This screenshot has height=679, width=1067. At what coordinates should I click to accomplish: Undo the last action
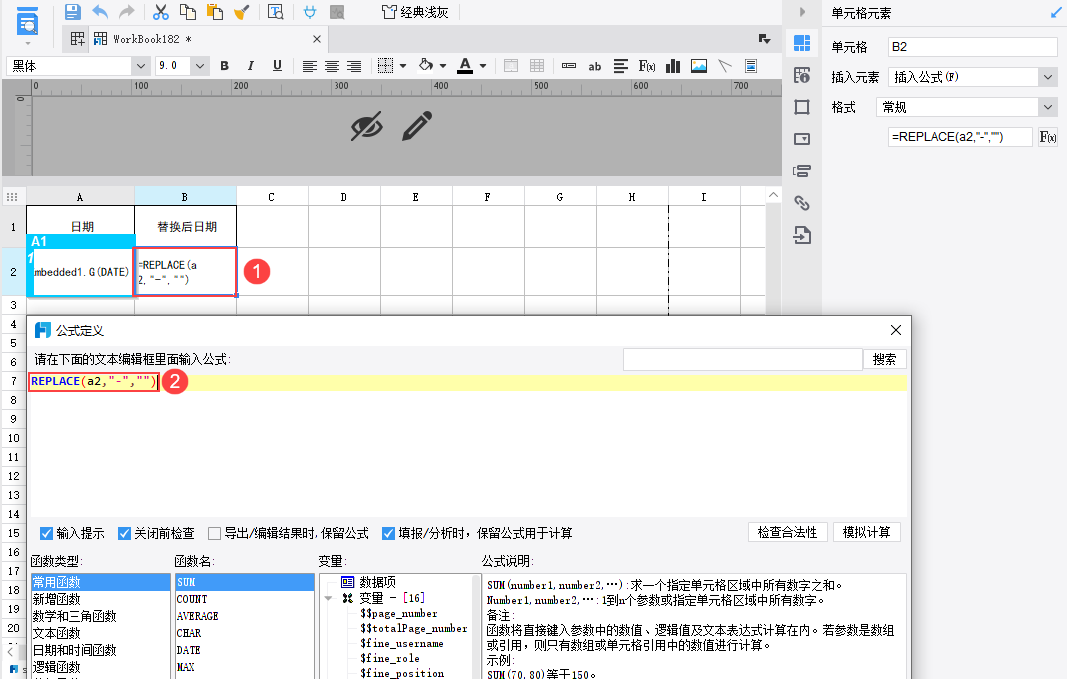point(100,12)
